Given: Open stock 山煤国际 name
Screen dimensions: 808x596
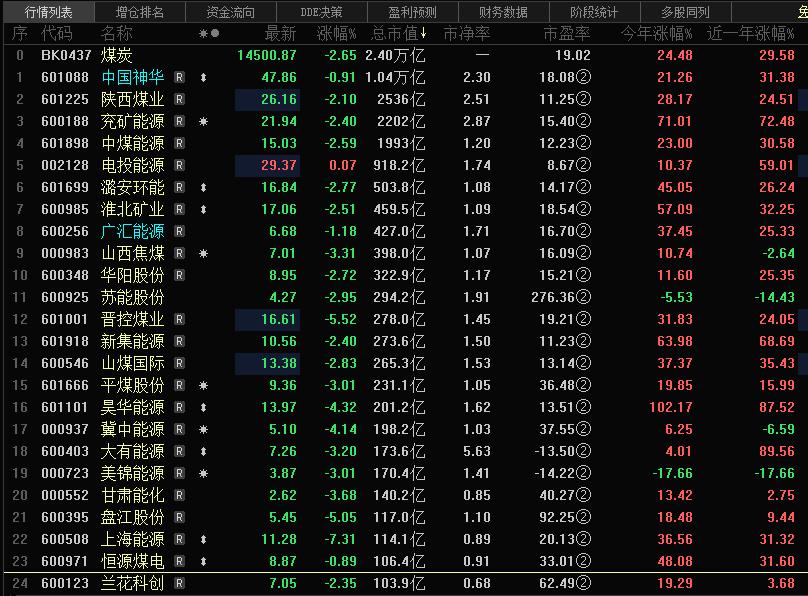Looking at the screenshot, I should (133, 363).
